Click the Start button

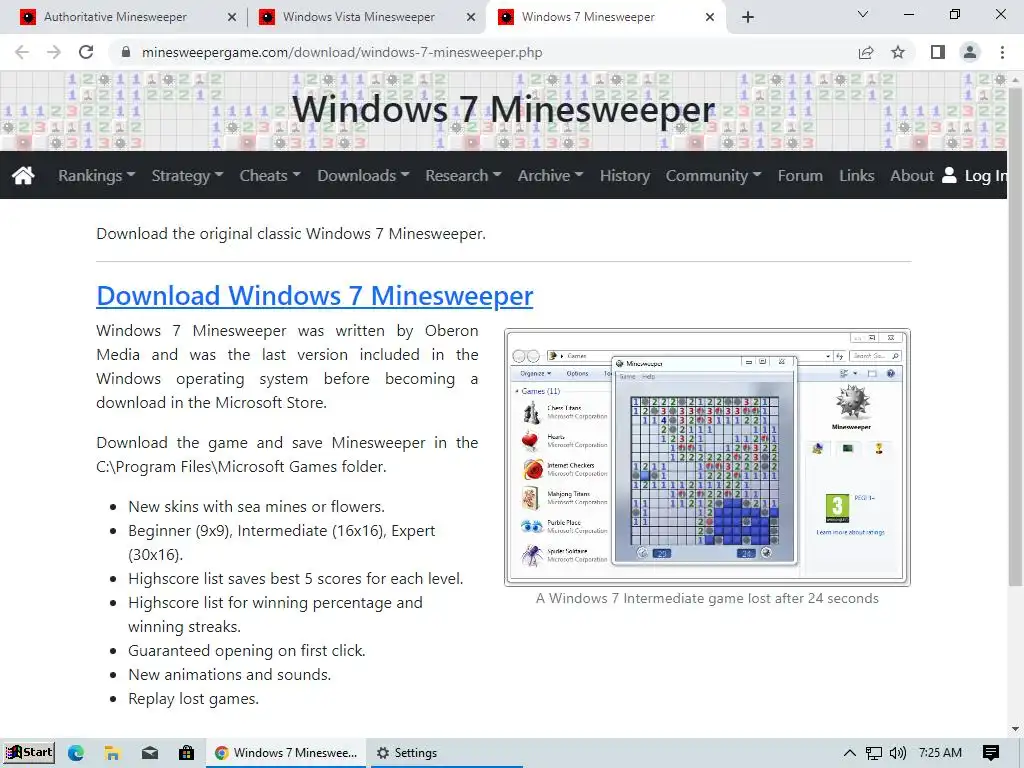28,752
